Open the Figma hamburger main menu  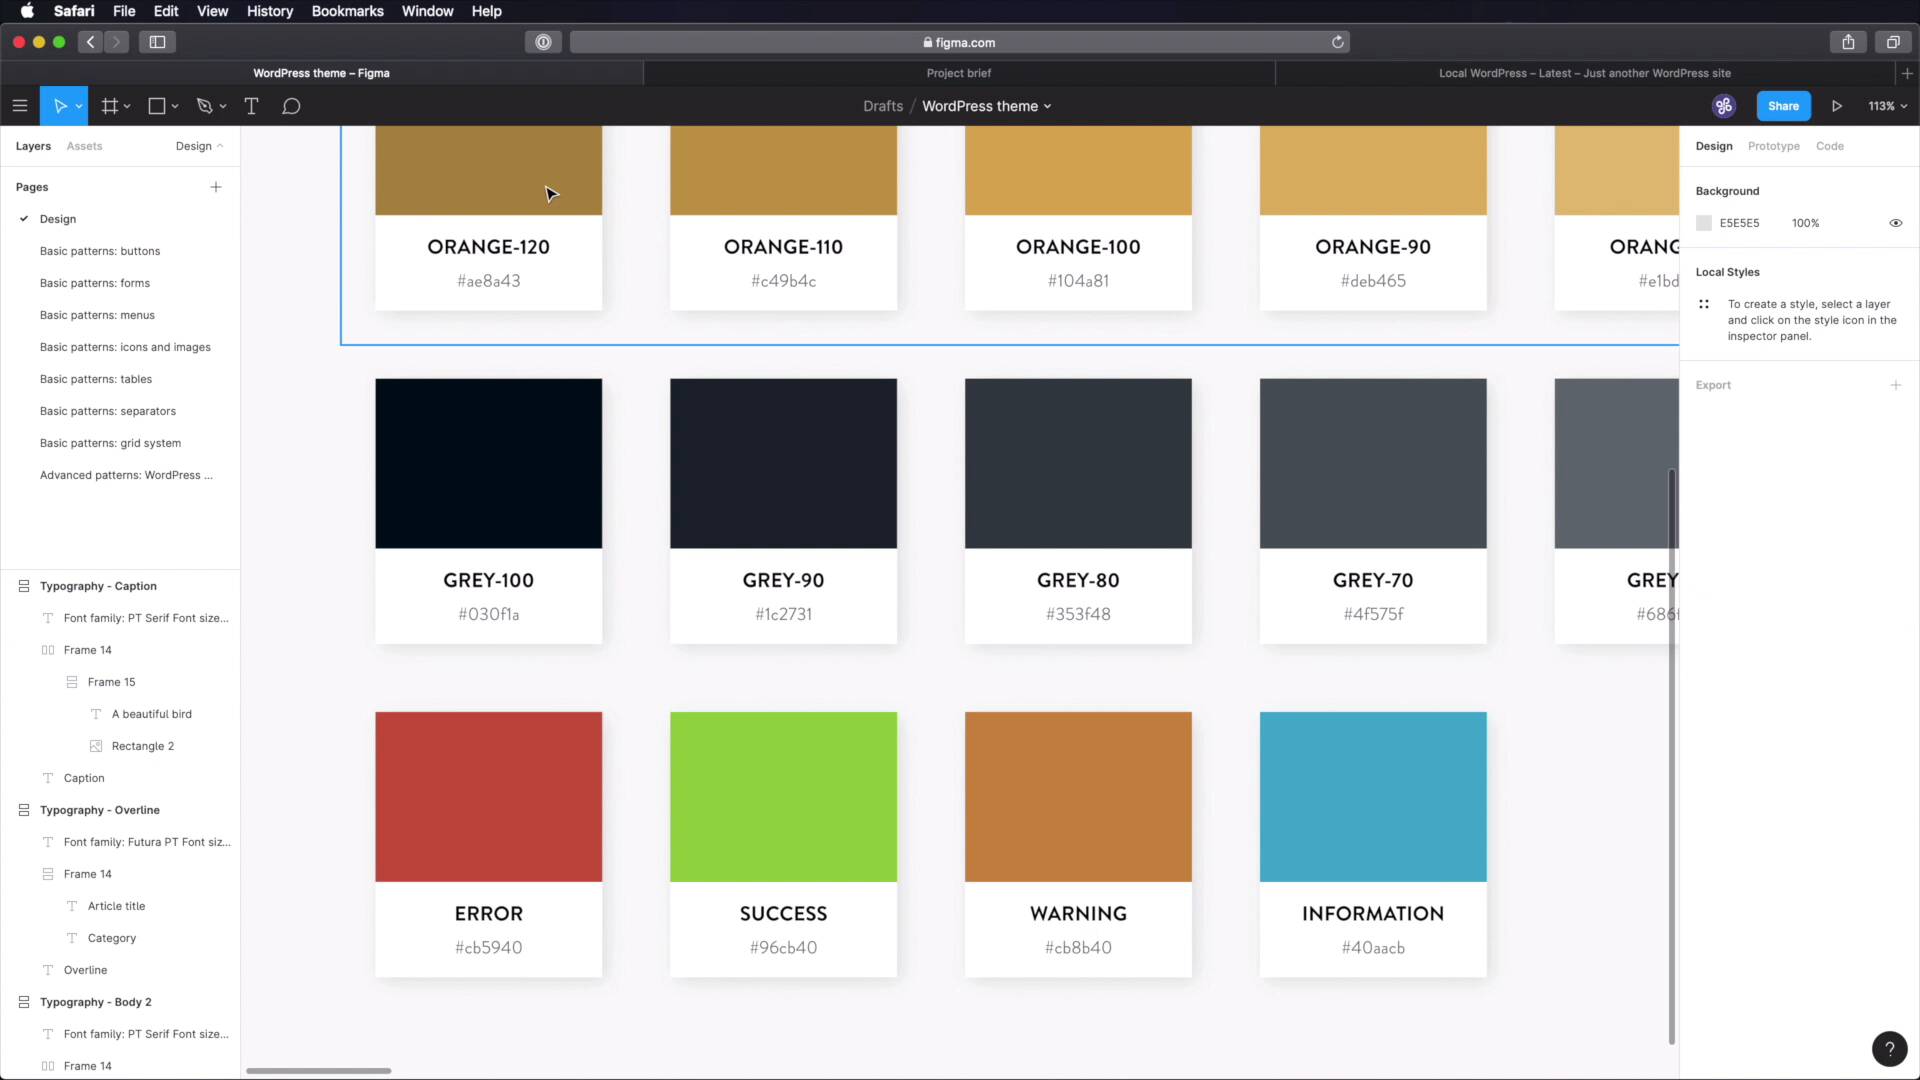(x=19, y=106)
